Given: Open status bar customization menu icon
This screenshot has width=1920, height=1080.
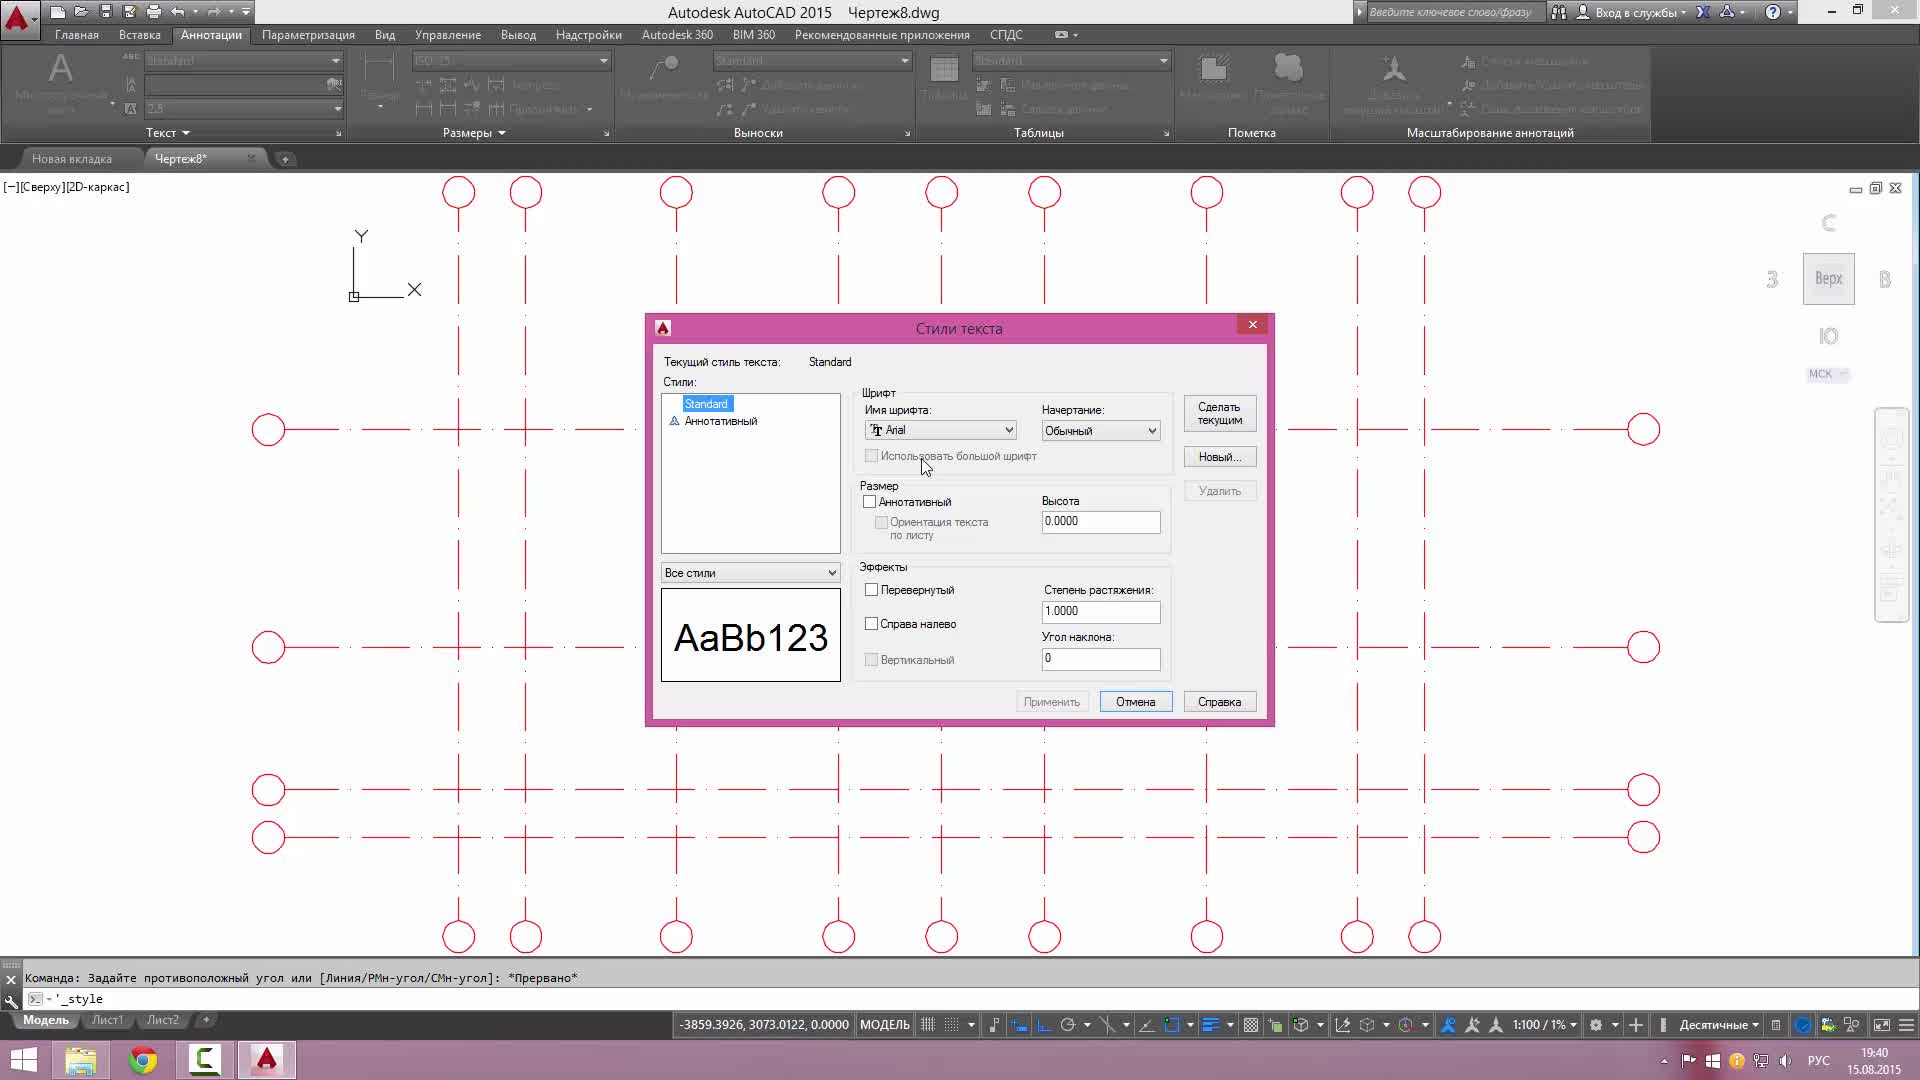Looking at the screenshot, I should pos(1907,1025).
